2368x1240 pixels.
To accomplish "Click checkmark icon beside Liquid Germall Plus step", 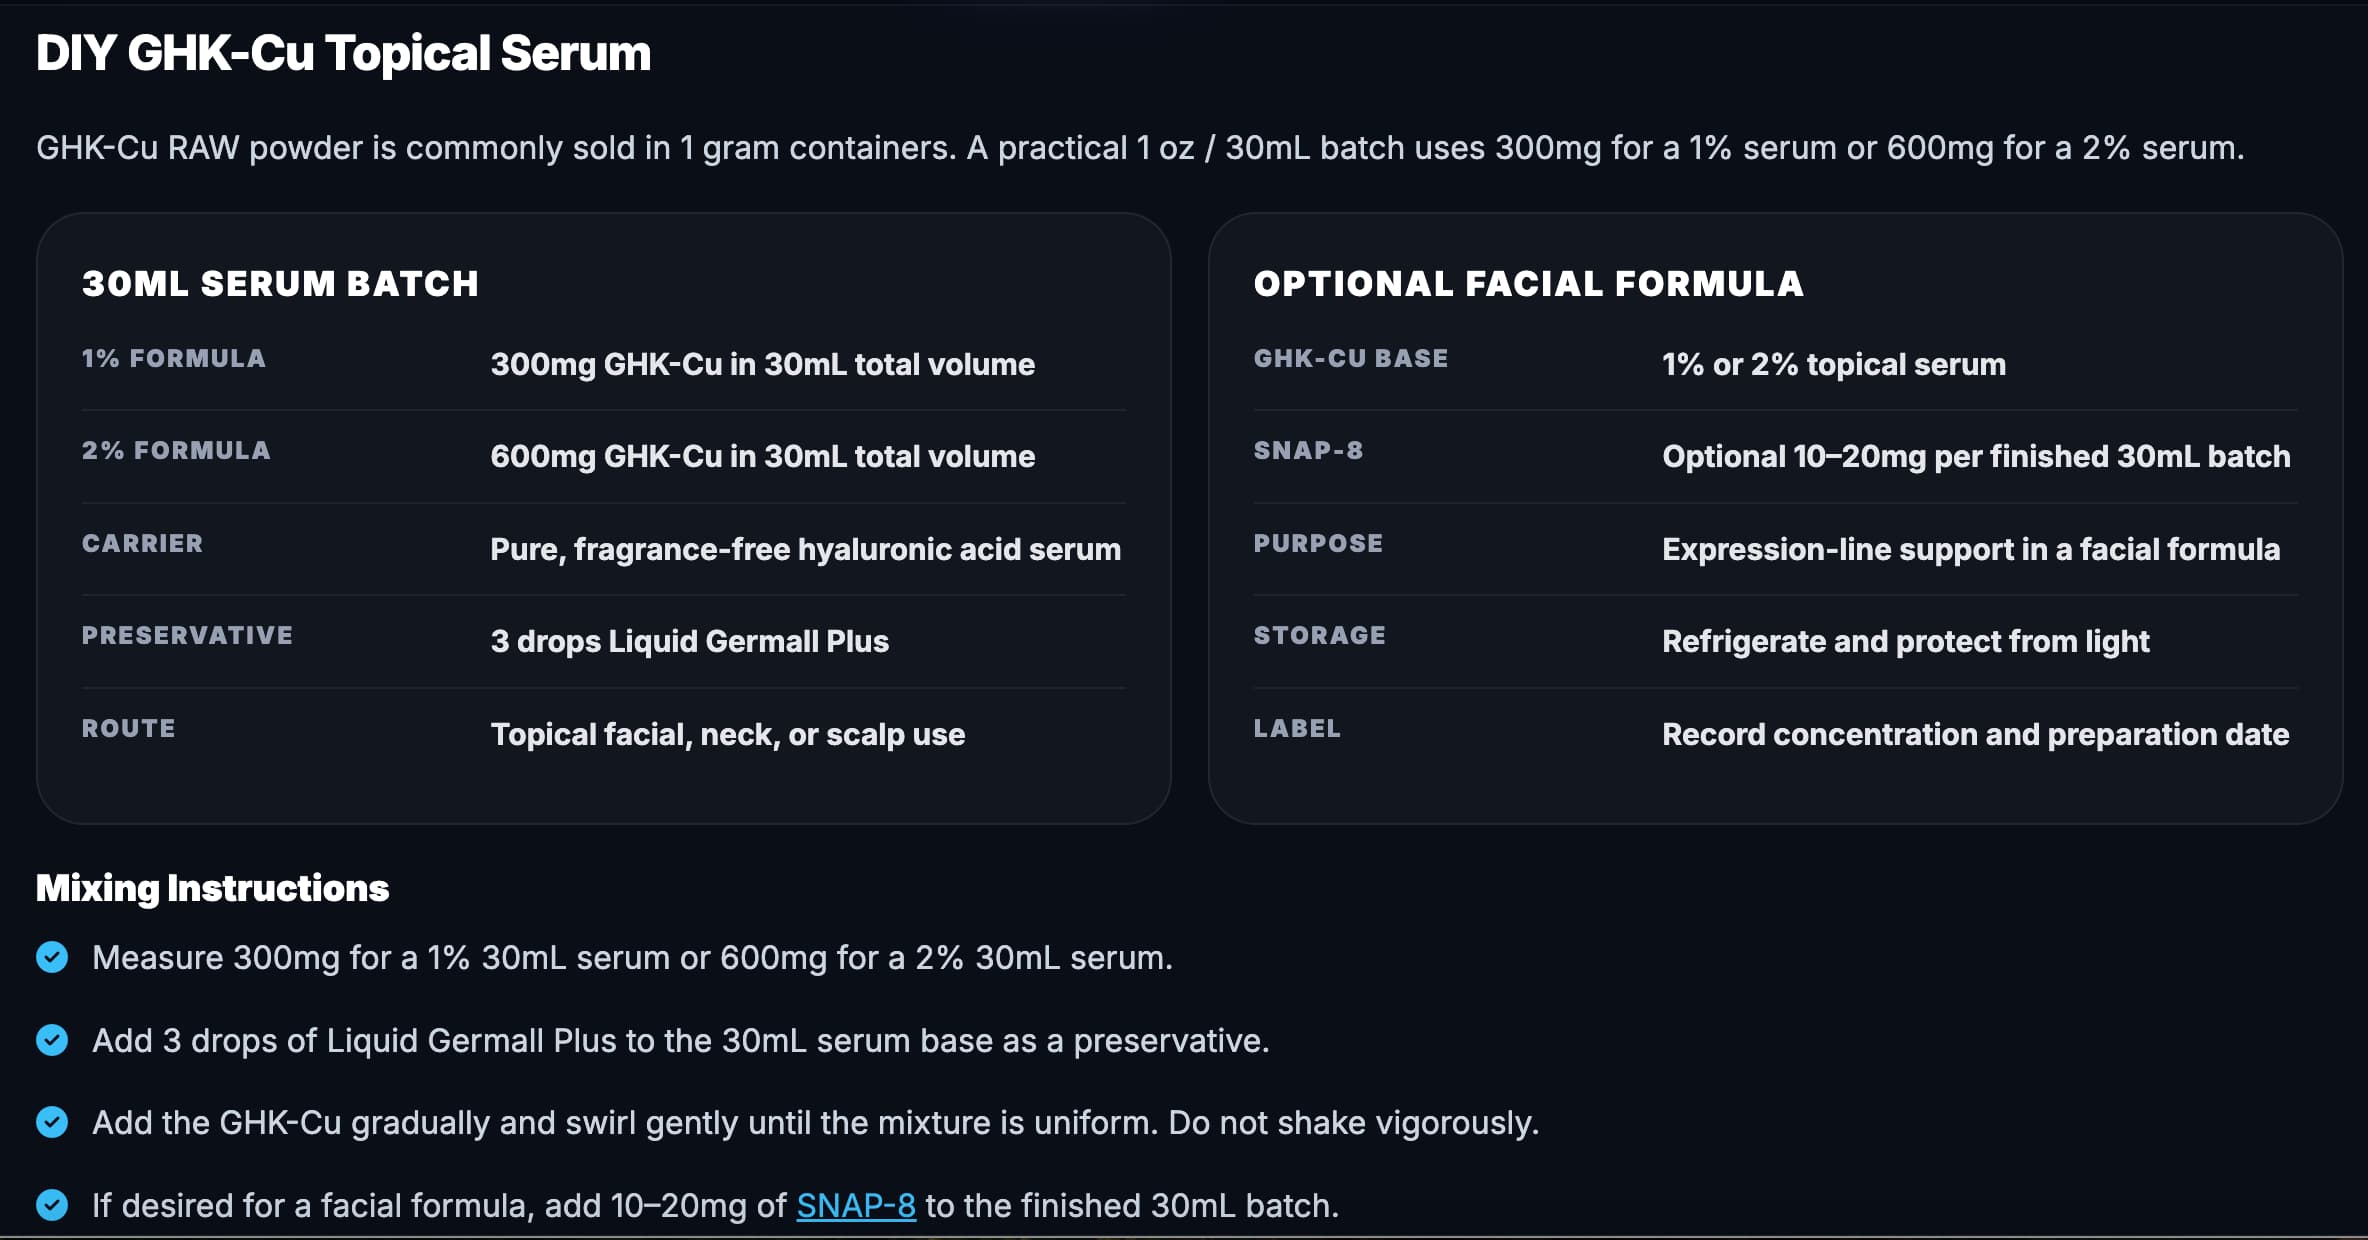I will tap(52, 1040).
